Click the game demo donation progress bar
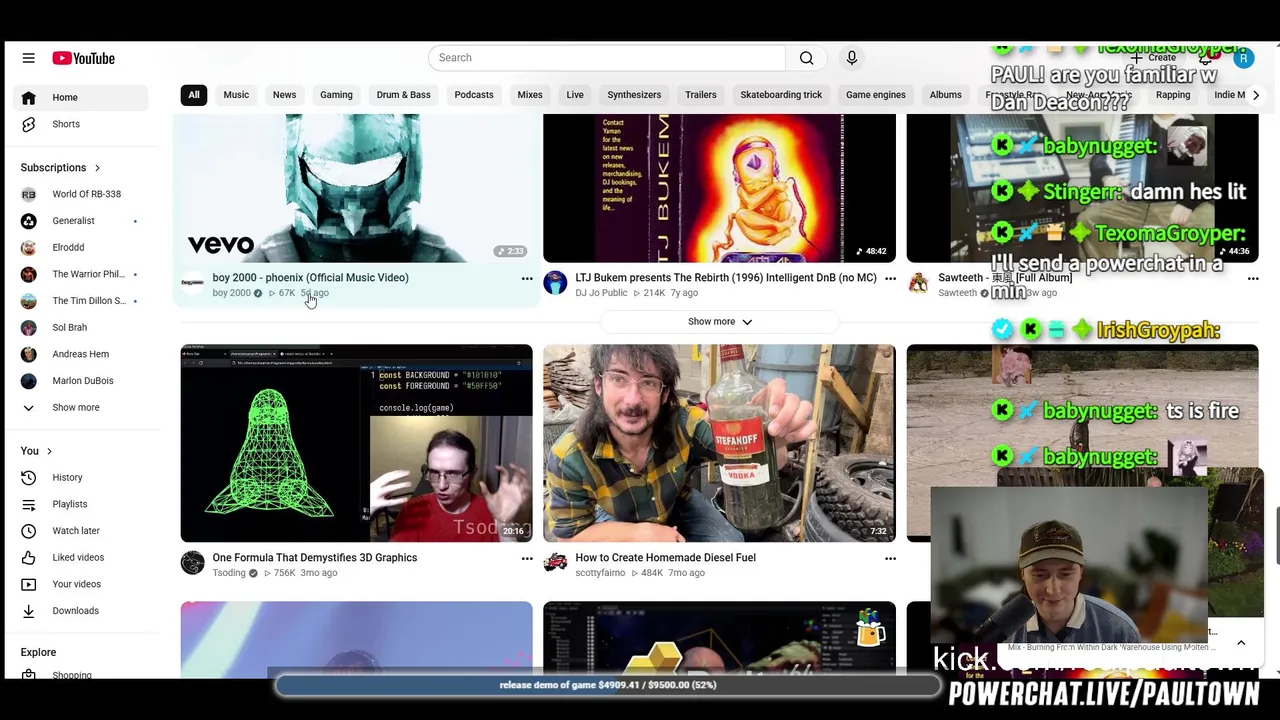The height and width of the screenshot is (720, 1280). [608, 685]
